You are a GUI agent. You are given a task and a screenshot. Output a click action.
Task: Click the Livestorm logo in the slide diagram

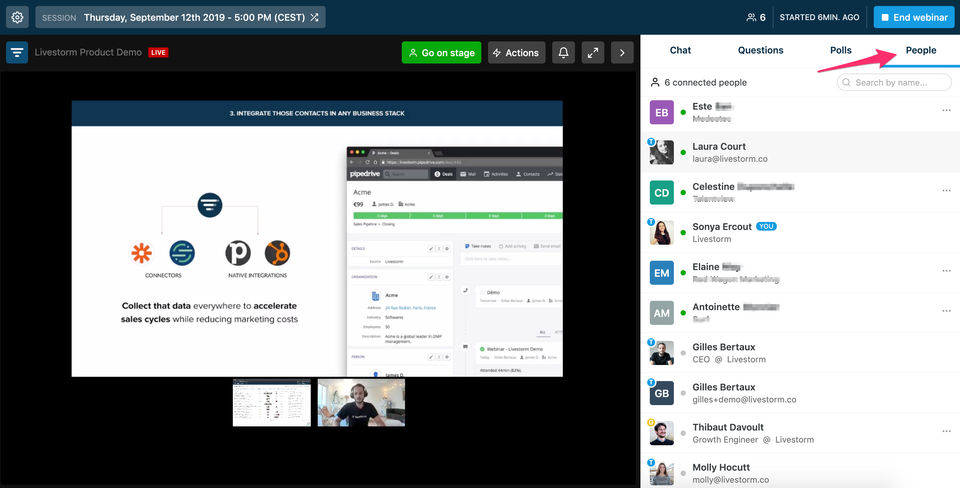point(210,205)
